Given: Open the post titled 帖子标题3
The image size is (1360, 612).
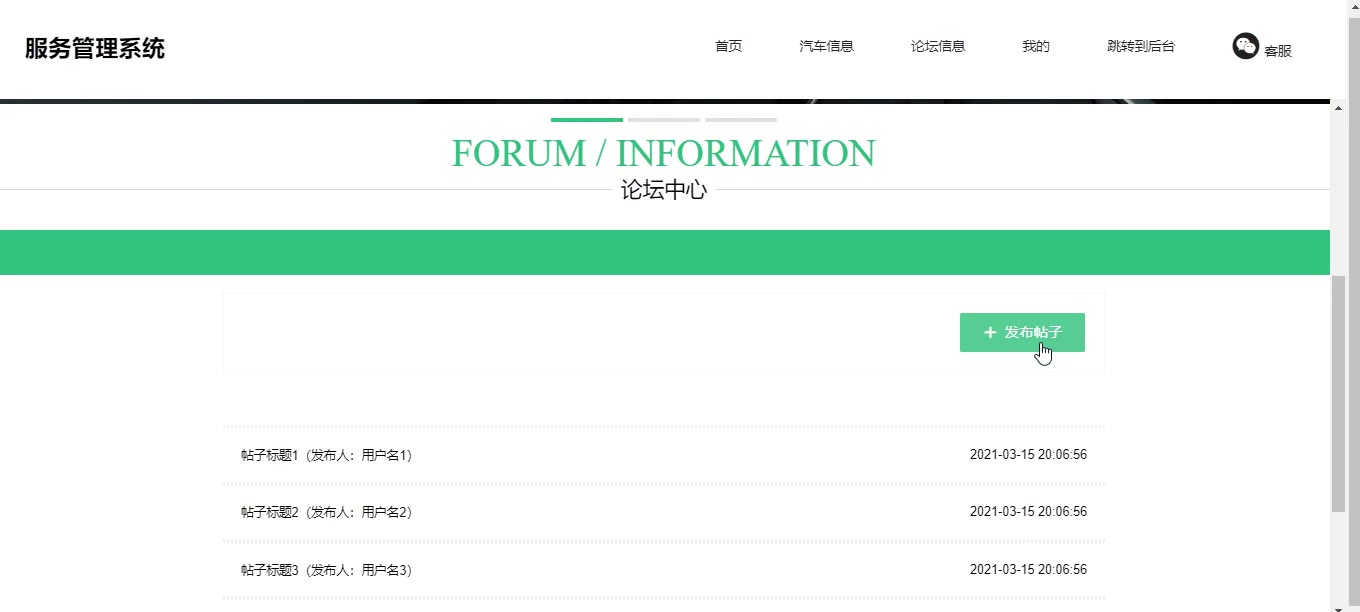Looking at the screenshot, I should [x=326, y=570].
